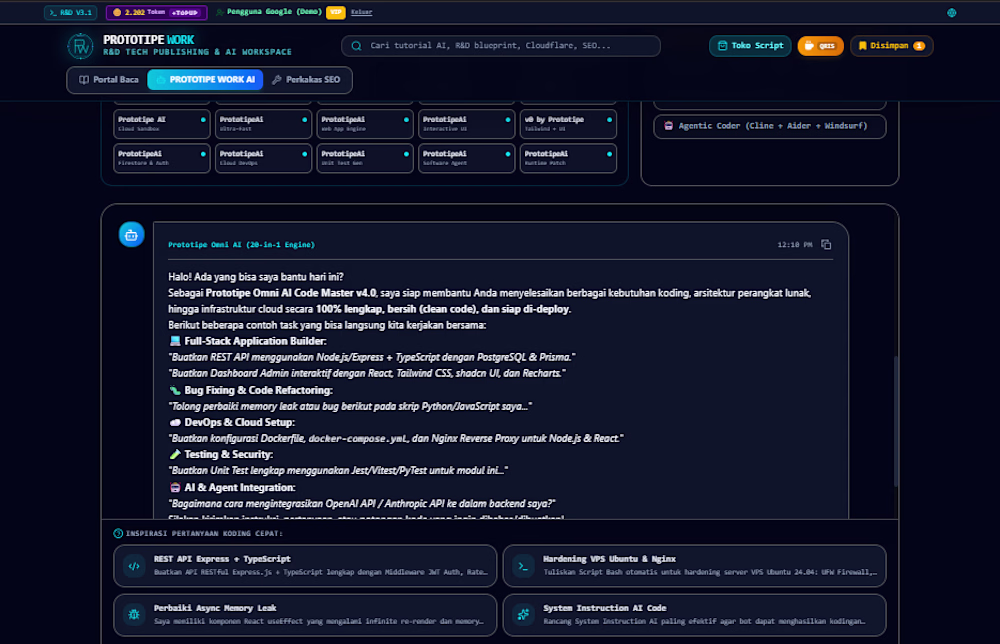Viewport: 1000px width, 644px height.
Task: Click the +TOPUP token button
Action: [185, 12]
